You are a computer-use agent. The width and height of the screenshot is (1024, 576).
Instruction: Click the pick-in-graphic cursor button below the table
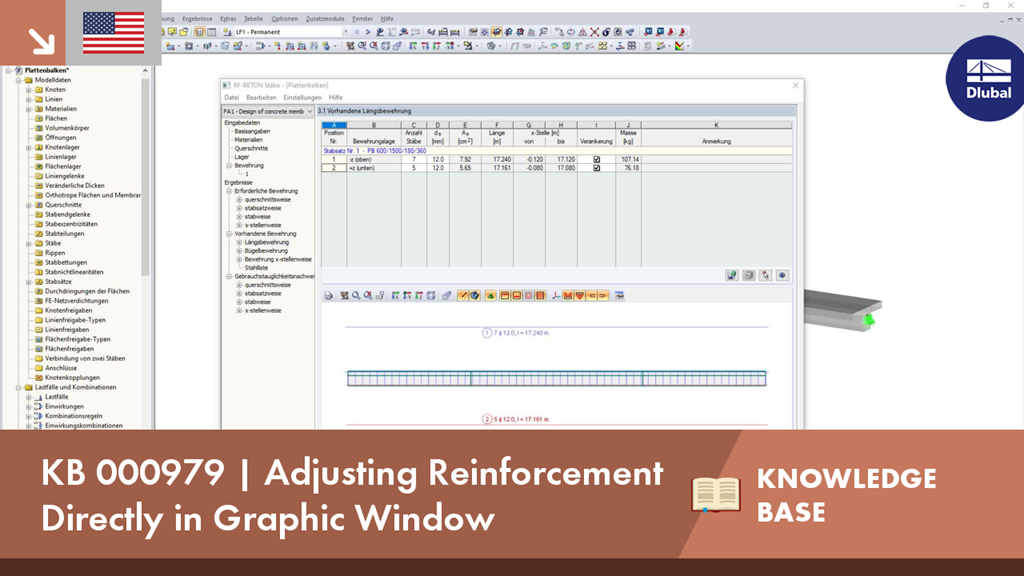[765, 276]
